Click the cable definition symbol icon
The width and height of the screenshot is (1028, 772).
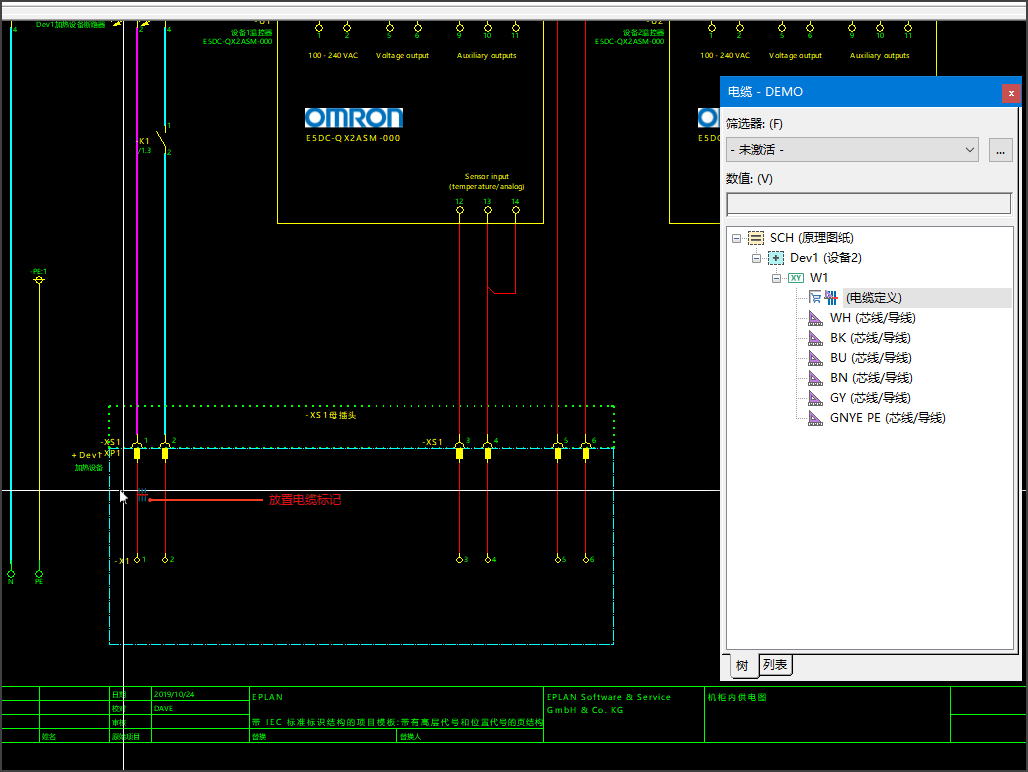831,298
